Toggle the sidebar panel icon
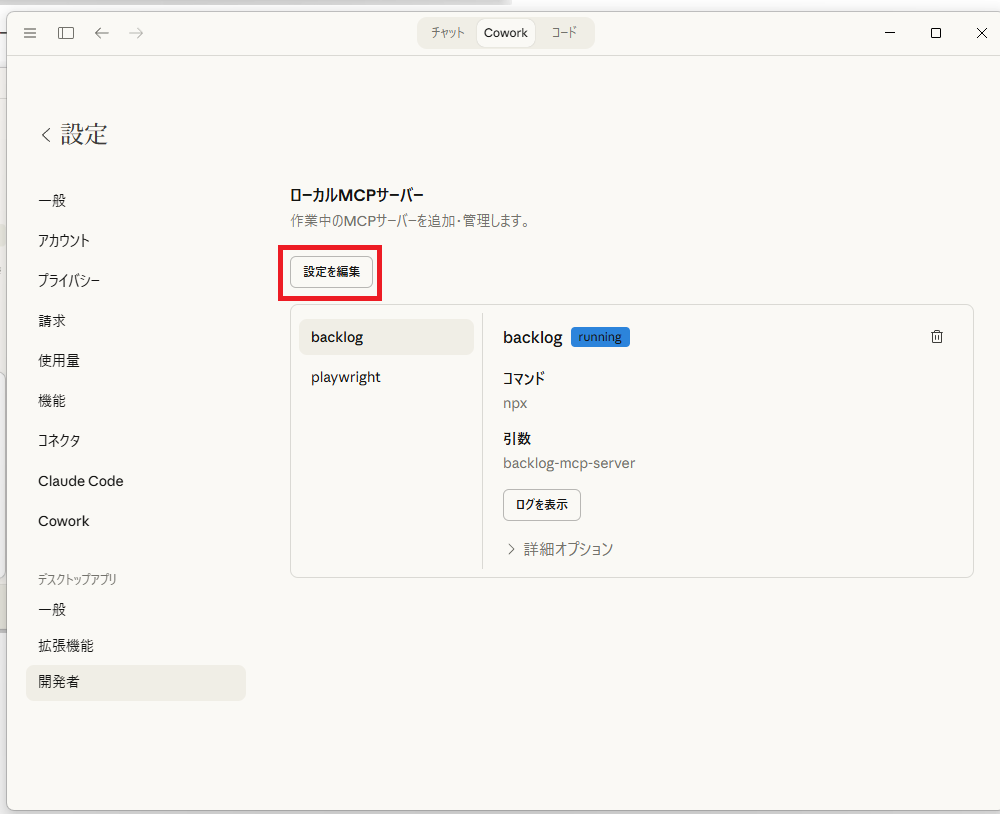The width and height of the screenshot is (1000, 814). 65,32
